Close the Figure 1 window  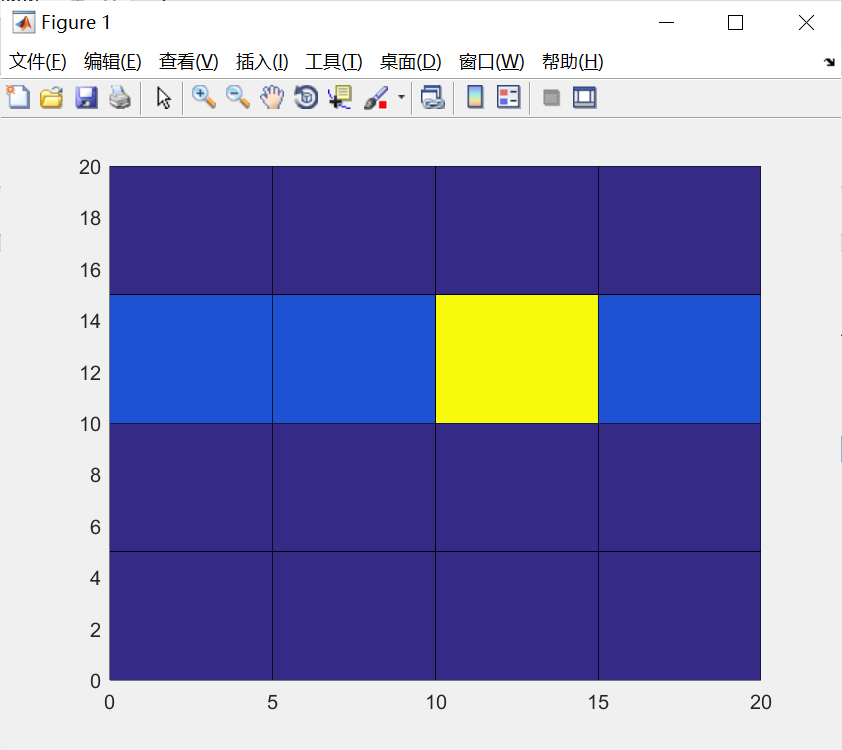806,23
